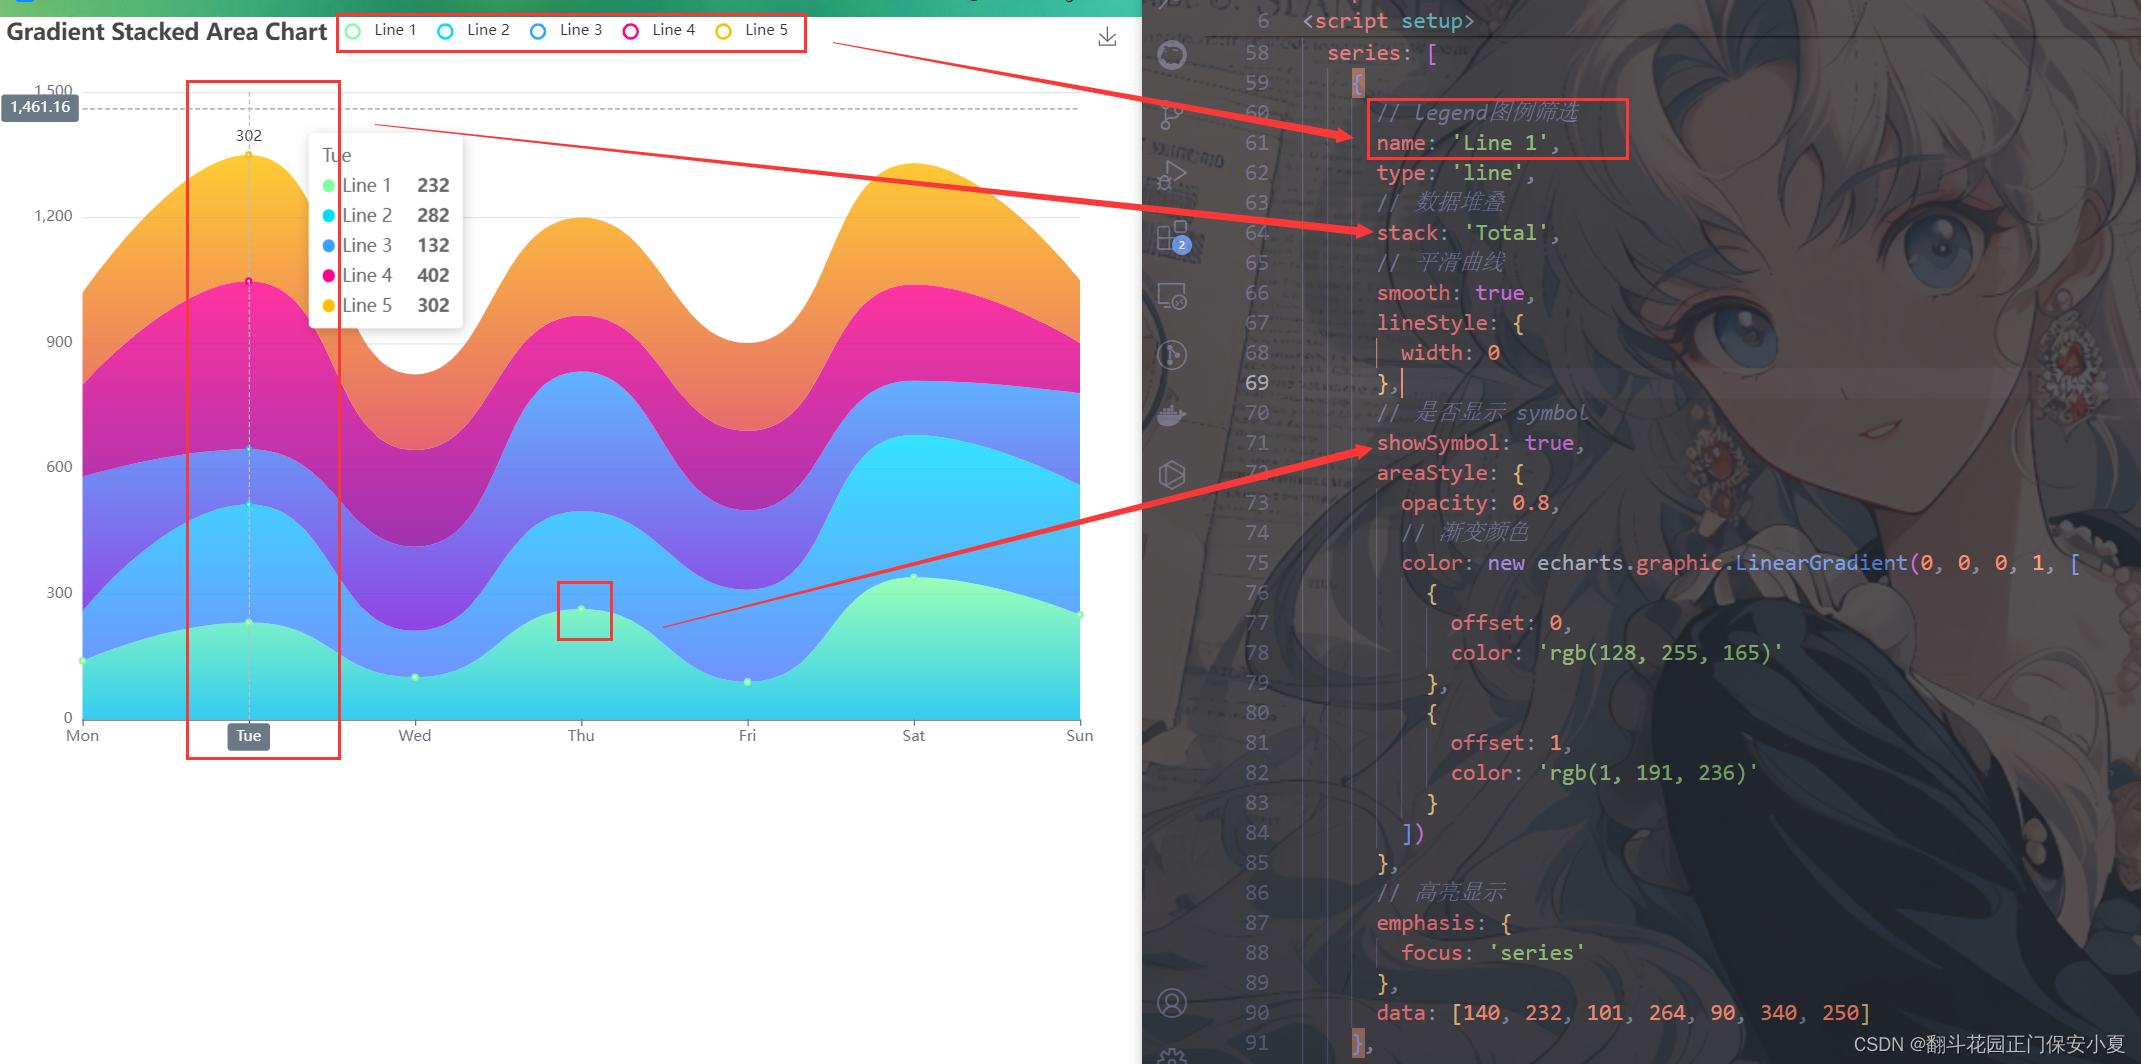Toggle Line 3 series in the chart legend
Screen dimensions: 2141x1064
pyautogui.click(x=566, y=30)
